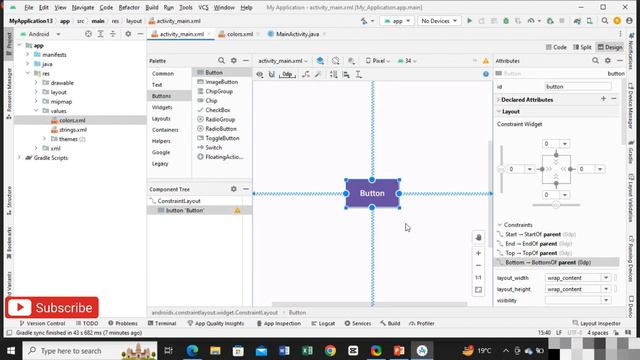Run the app with the green play icon
Image resolution: width=640 pixels, height=360 pixels.
tap(469, 21)
